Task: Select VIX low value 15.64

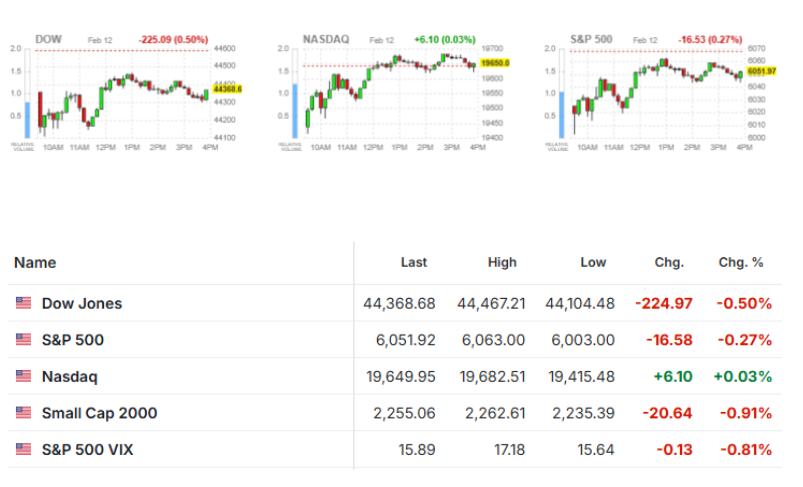Action: pos(596,450)
